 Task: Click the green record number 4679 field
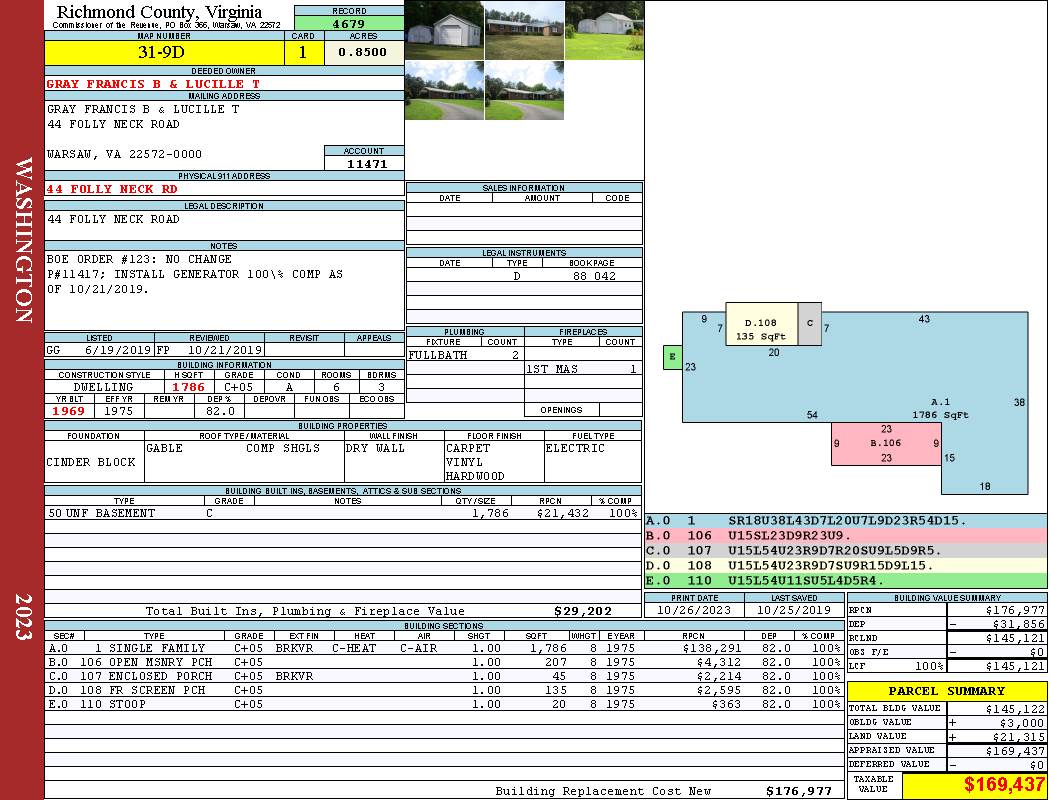click(349, 23)
